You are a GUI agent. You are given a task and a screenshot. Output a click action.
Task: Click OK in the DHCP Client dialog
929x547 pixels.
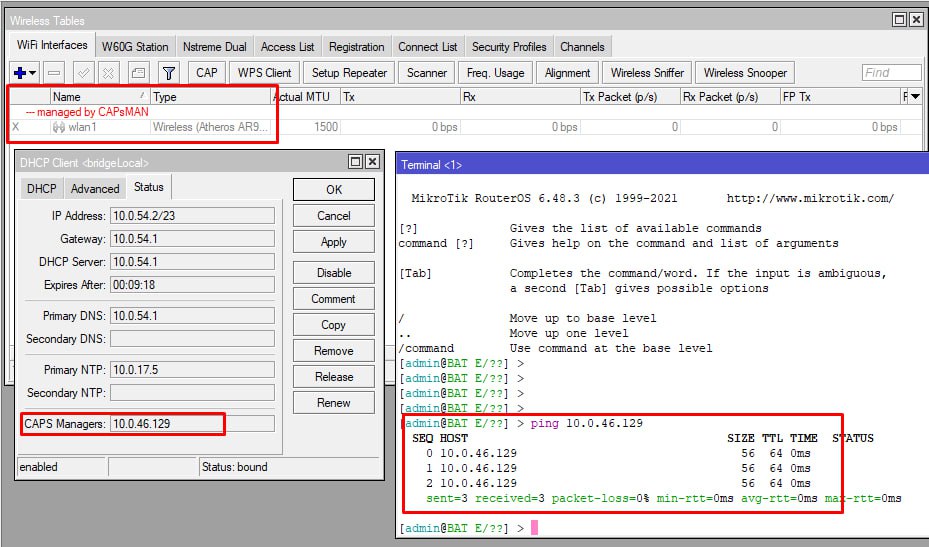pos(334,190)
